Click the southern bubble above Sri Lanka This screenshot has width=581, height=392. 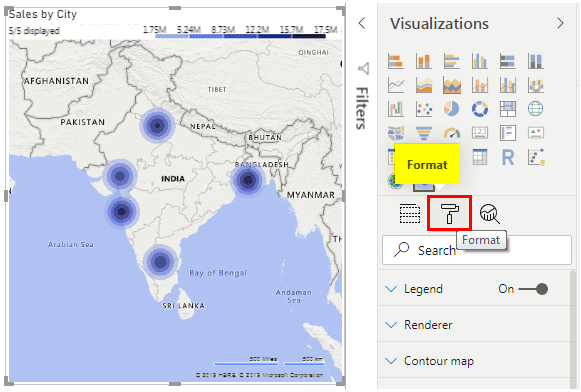tap(160, 262)
